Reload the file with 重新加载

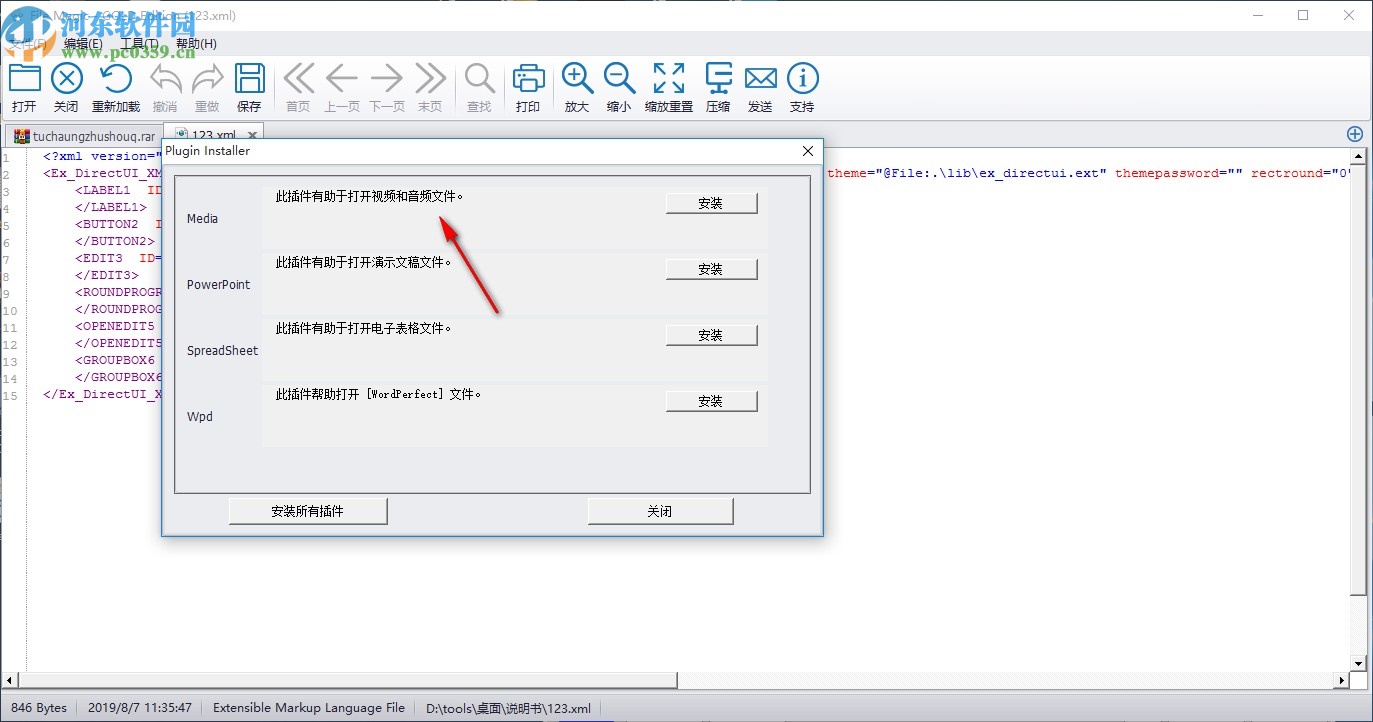pos(116,79)
